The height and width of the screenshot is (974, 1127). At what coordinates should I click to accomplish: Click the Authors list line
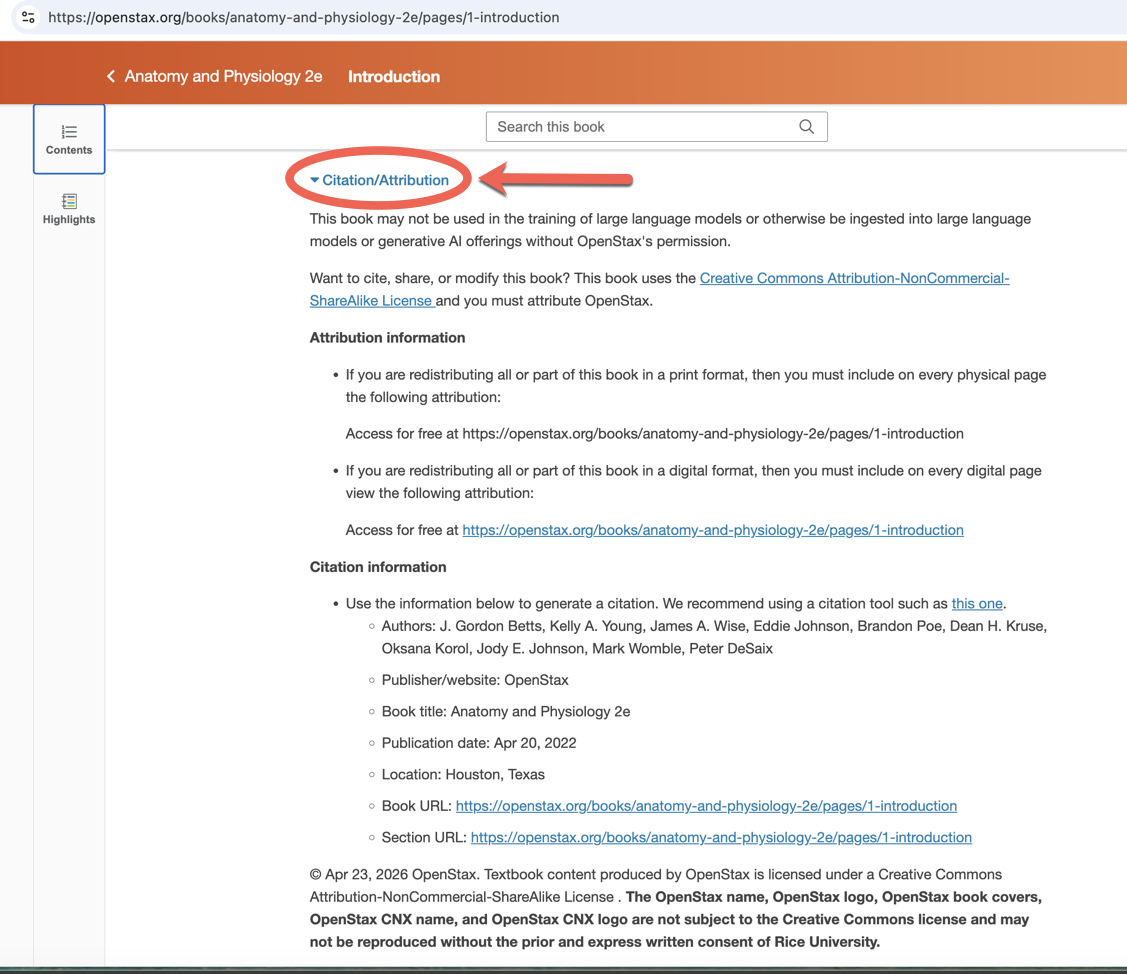coord(714,638)
